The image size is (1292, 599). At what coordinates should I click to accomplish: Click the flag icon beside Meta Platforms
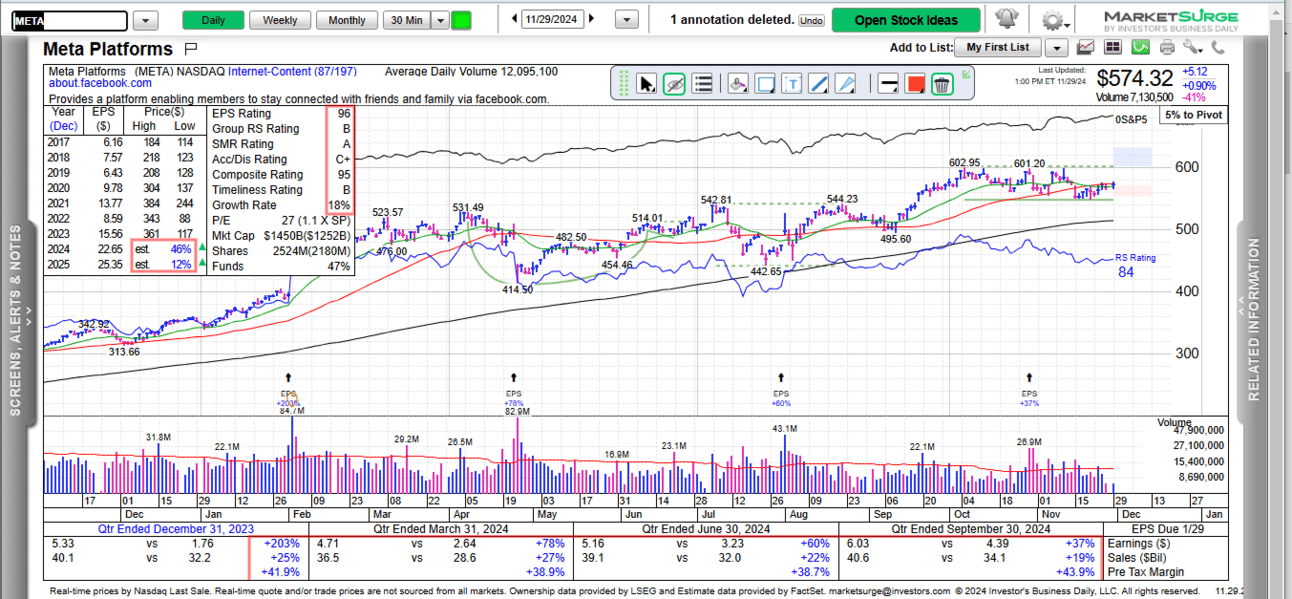[x=191, y=48]
